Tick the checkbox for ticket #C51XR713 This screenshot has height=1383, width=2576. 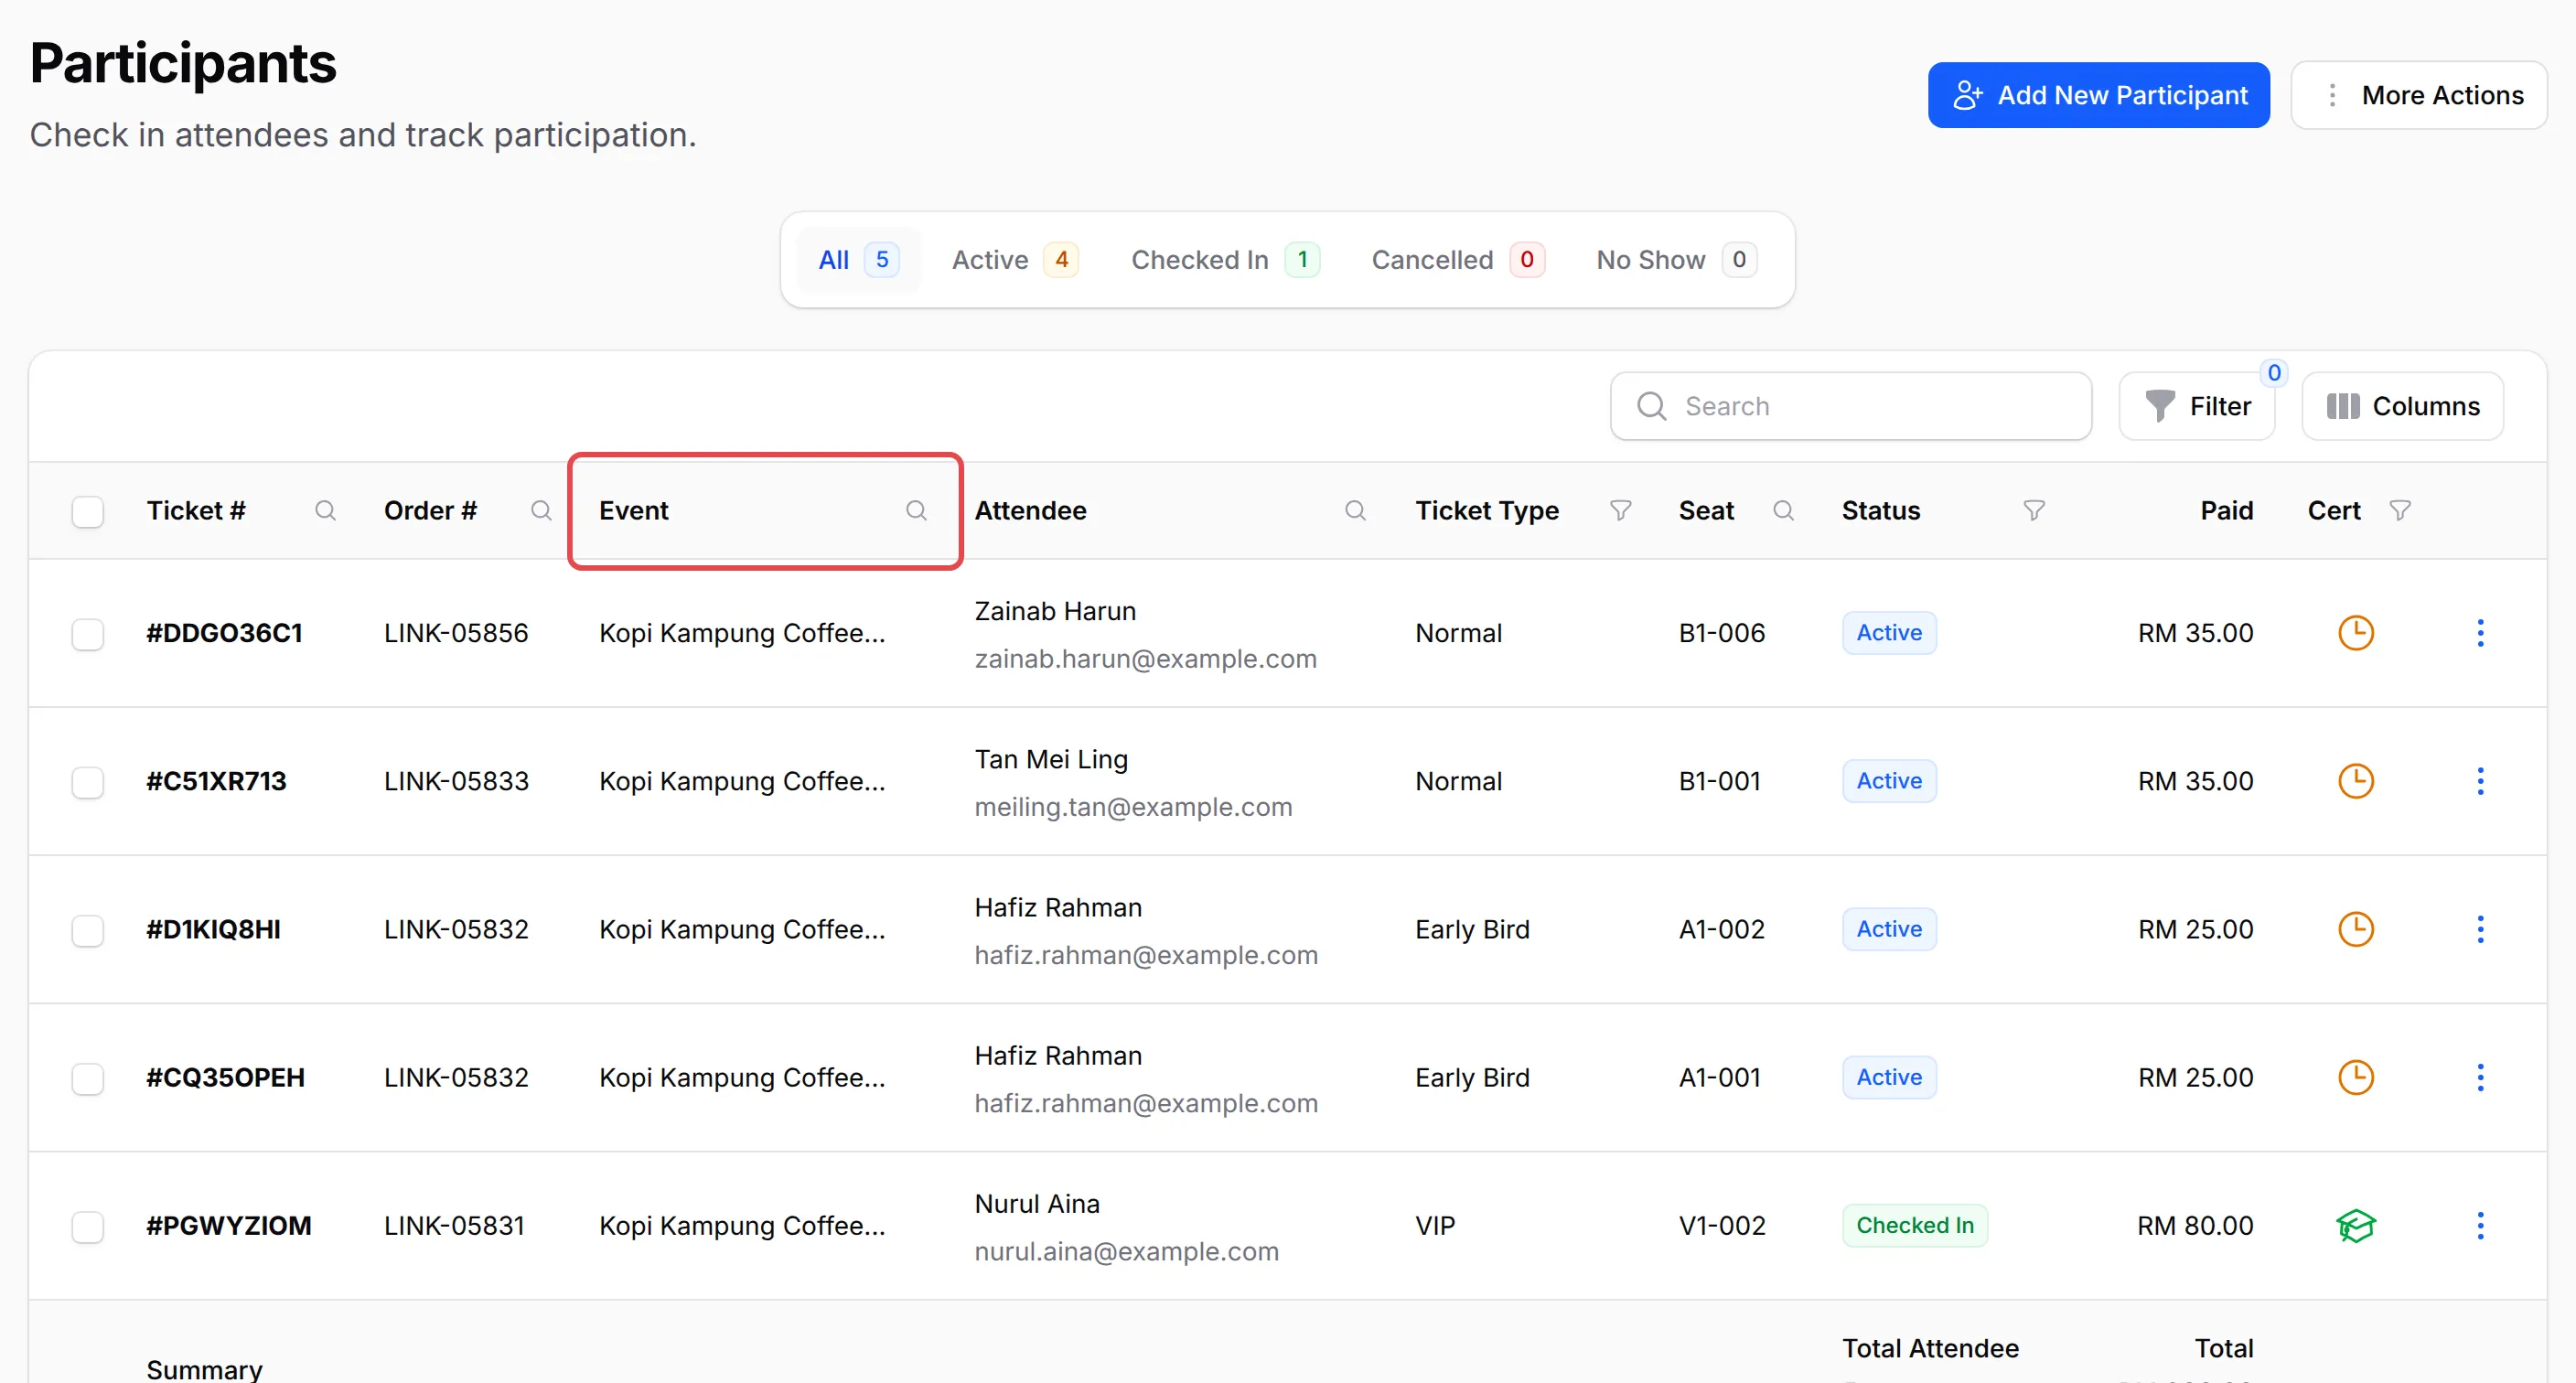pyautogui.click(x=88, y=782)
